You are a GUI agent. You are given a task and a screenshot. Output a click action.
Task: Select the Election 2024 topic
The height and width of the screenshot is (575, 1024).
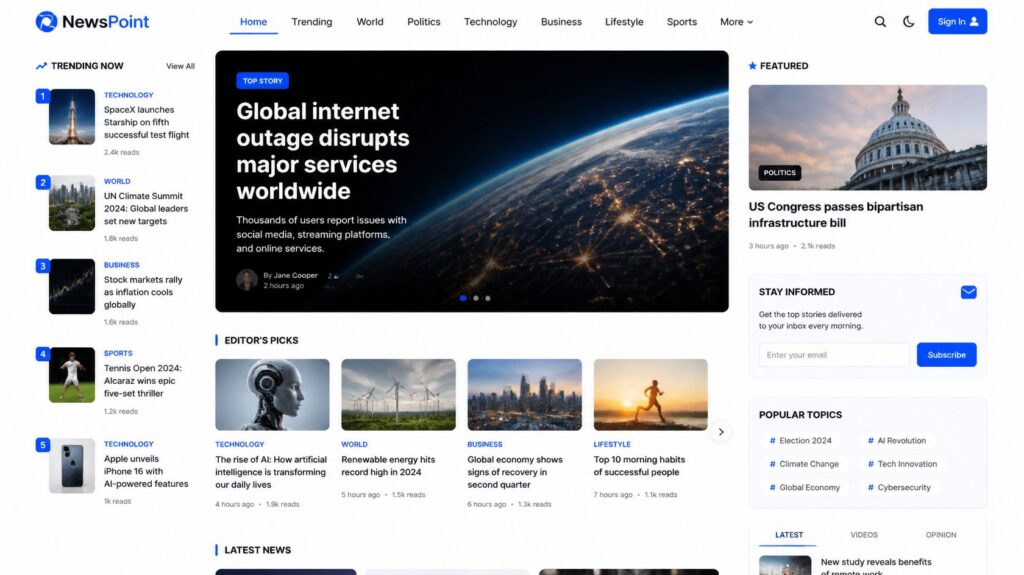click(x=801, y=440)
